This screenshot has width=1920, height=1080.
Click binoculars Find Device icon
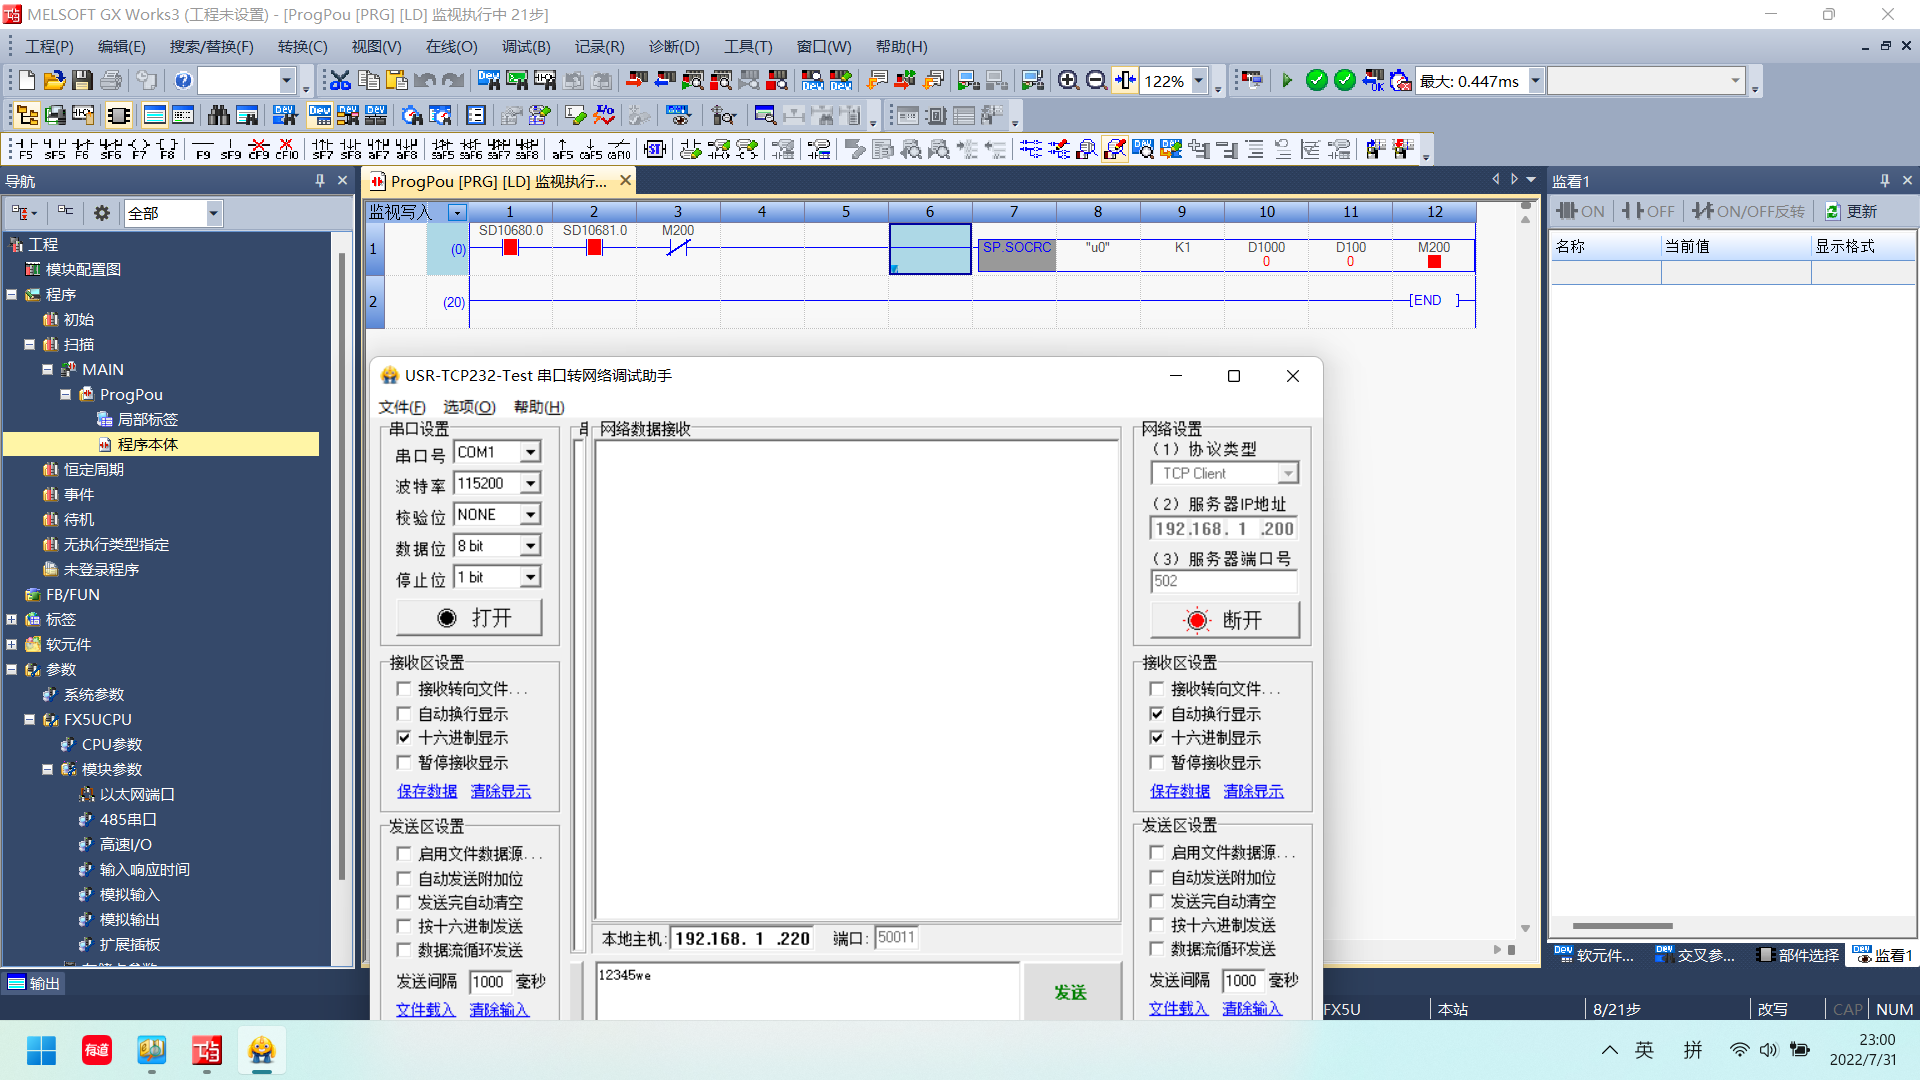pyautogui.click(x=218, y=116)
